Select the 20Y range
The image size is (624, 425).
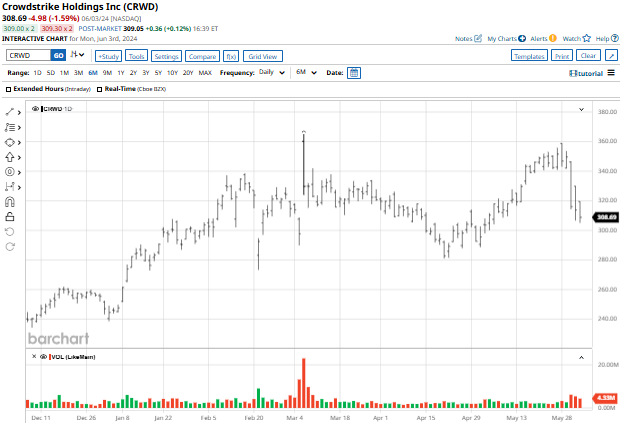tap(188, 73)
